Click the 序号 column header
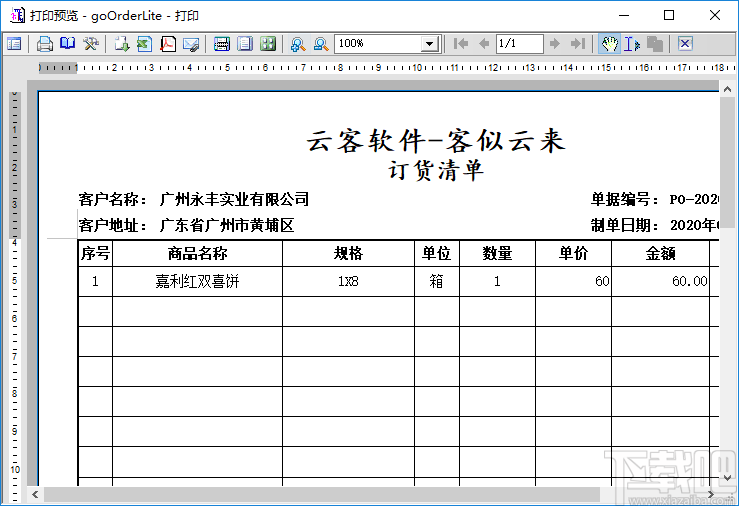 tap(95, 253)
